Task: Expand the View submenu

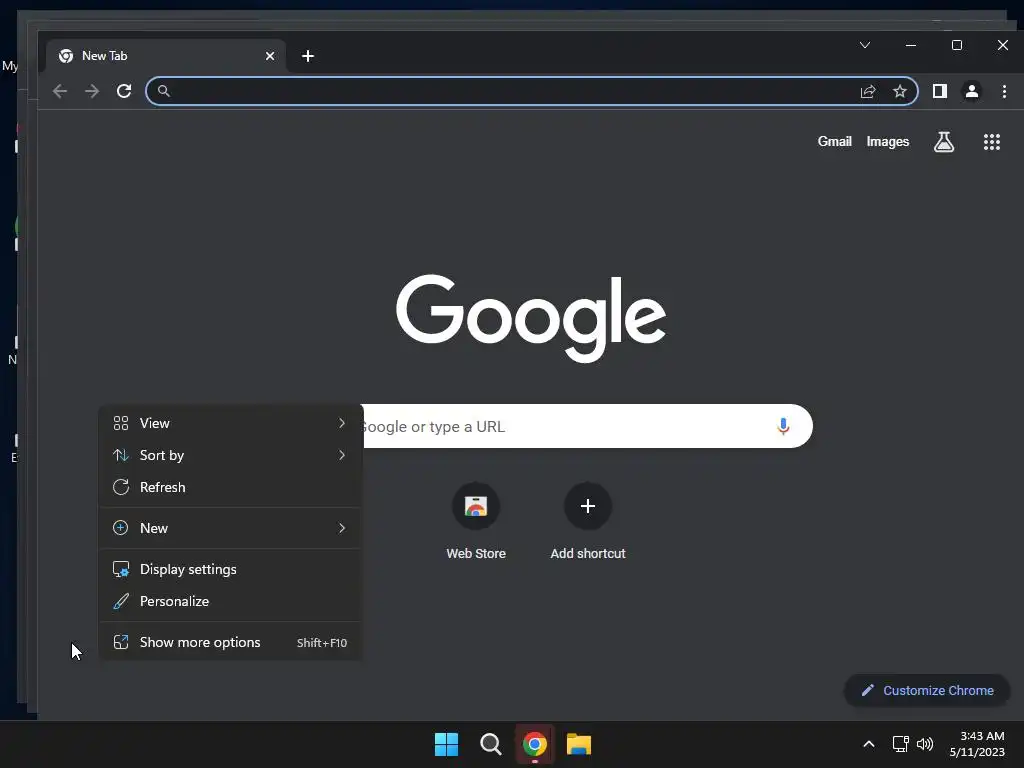Action: (231, 423)
